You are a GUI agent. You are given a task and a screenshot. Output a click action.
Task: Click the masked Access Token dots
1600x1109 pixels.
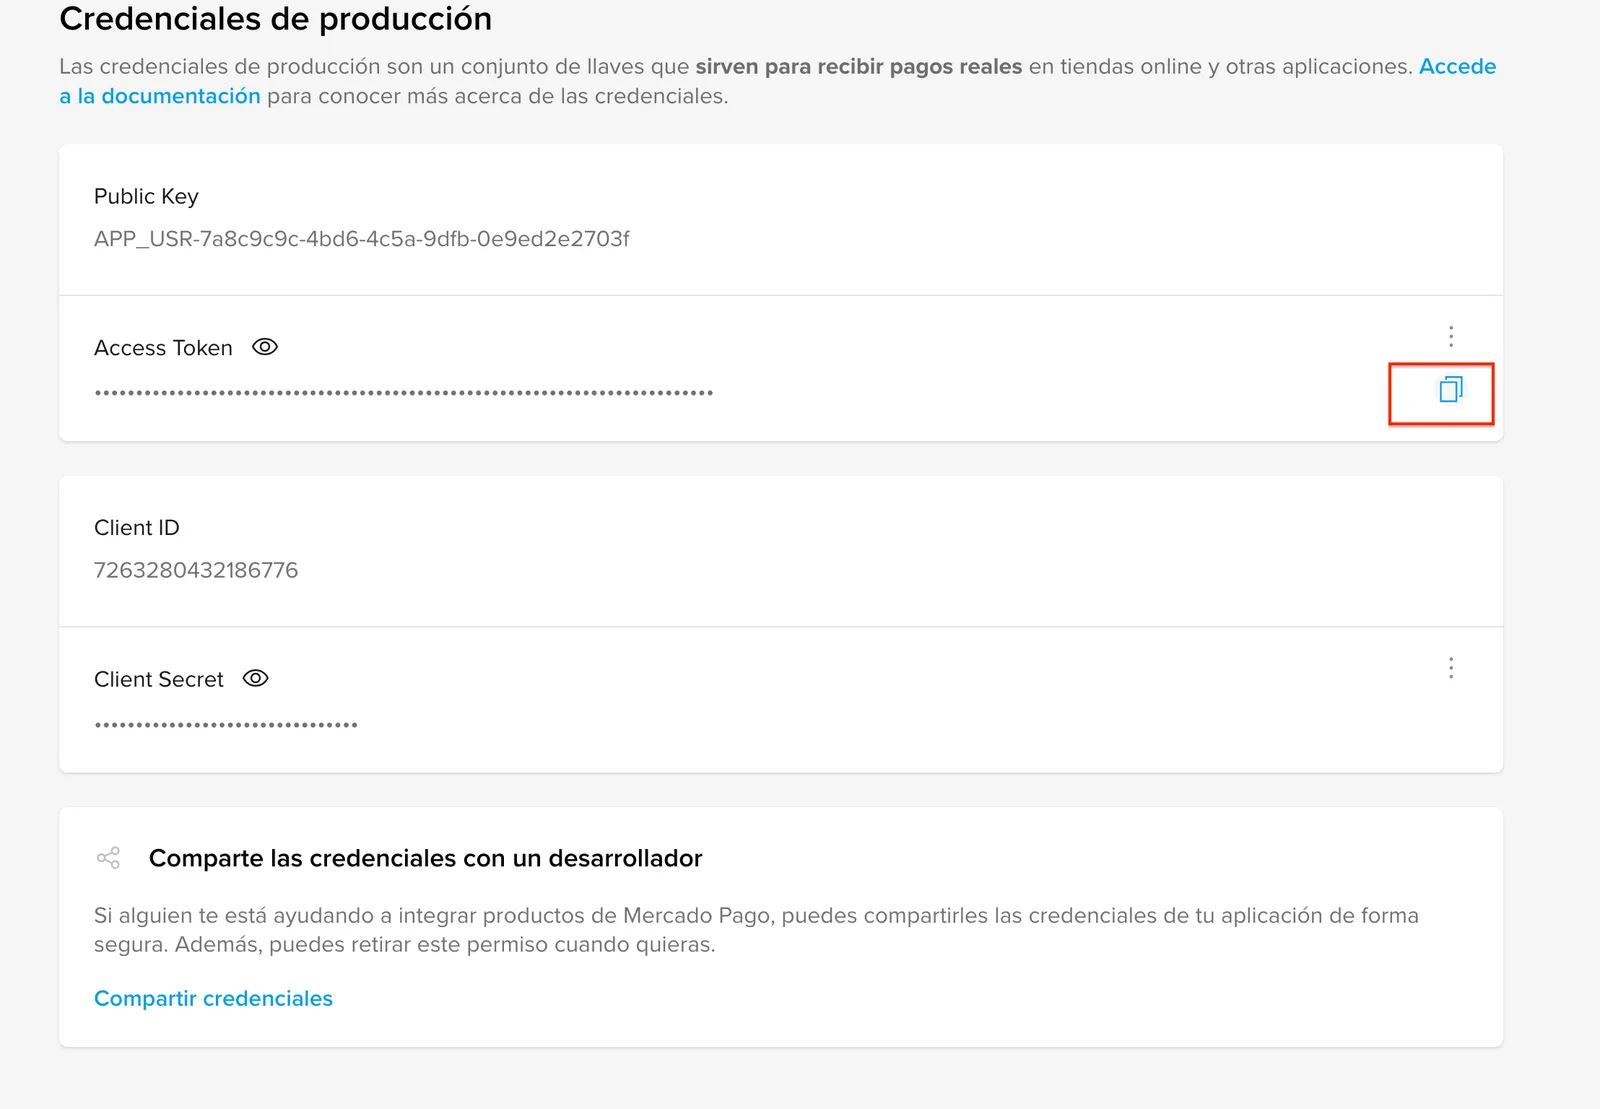[404, 393]
